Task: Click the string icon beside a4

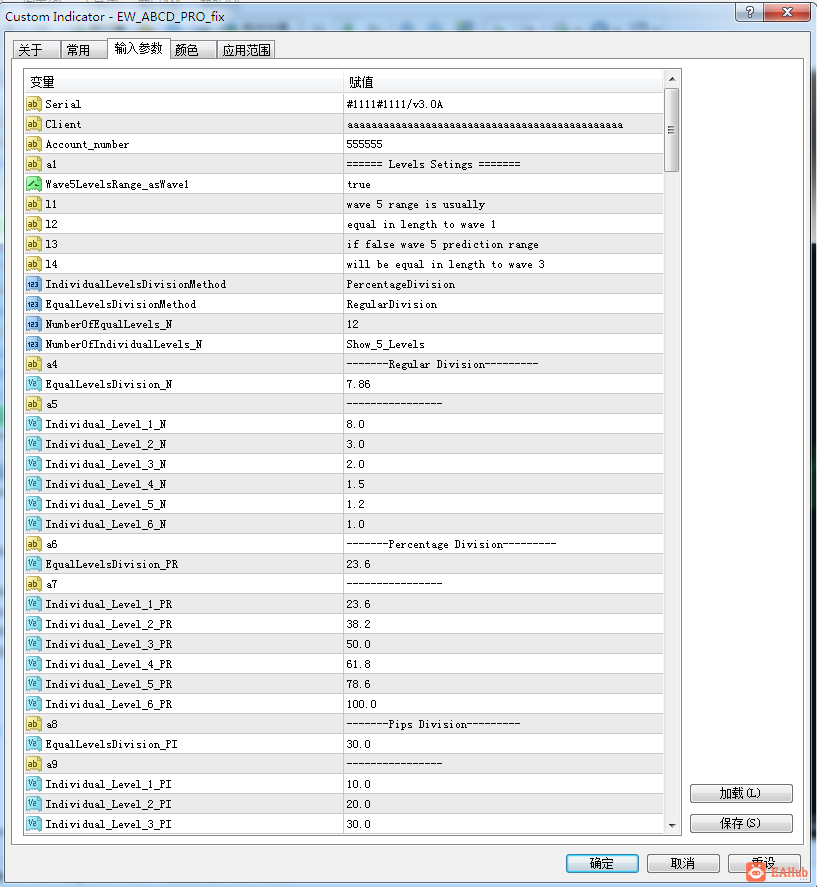Action: [x=33, y=364]
